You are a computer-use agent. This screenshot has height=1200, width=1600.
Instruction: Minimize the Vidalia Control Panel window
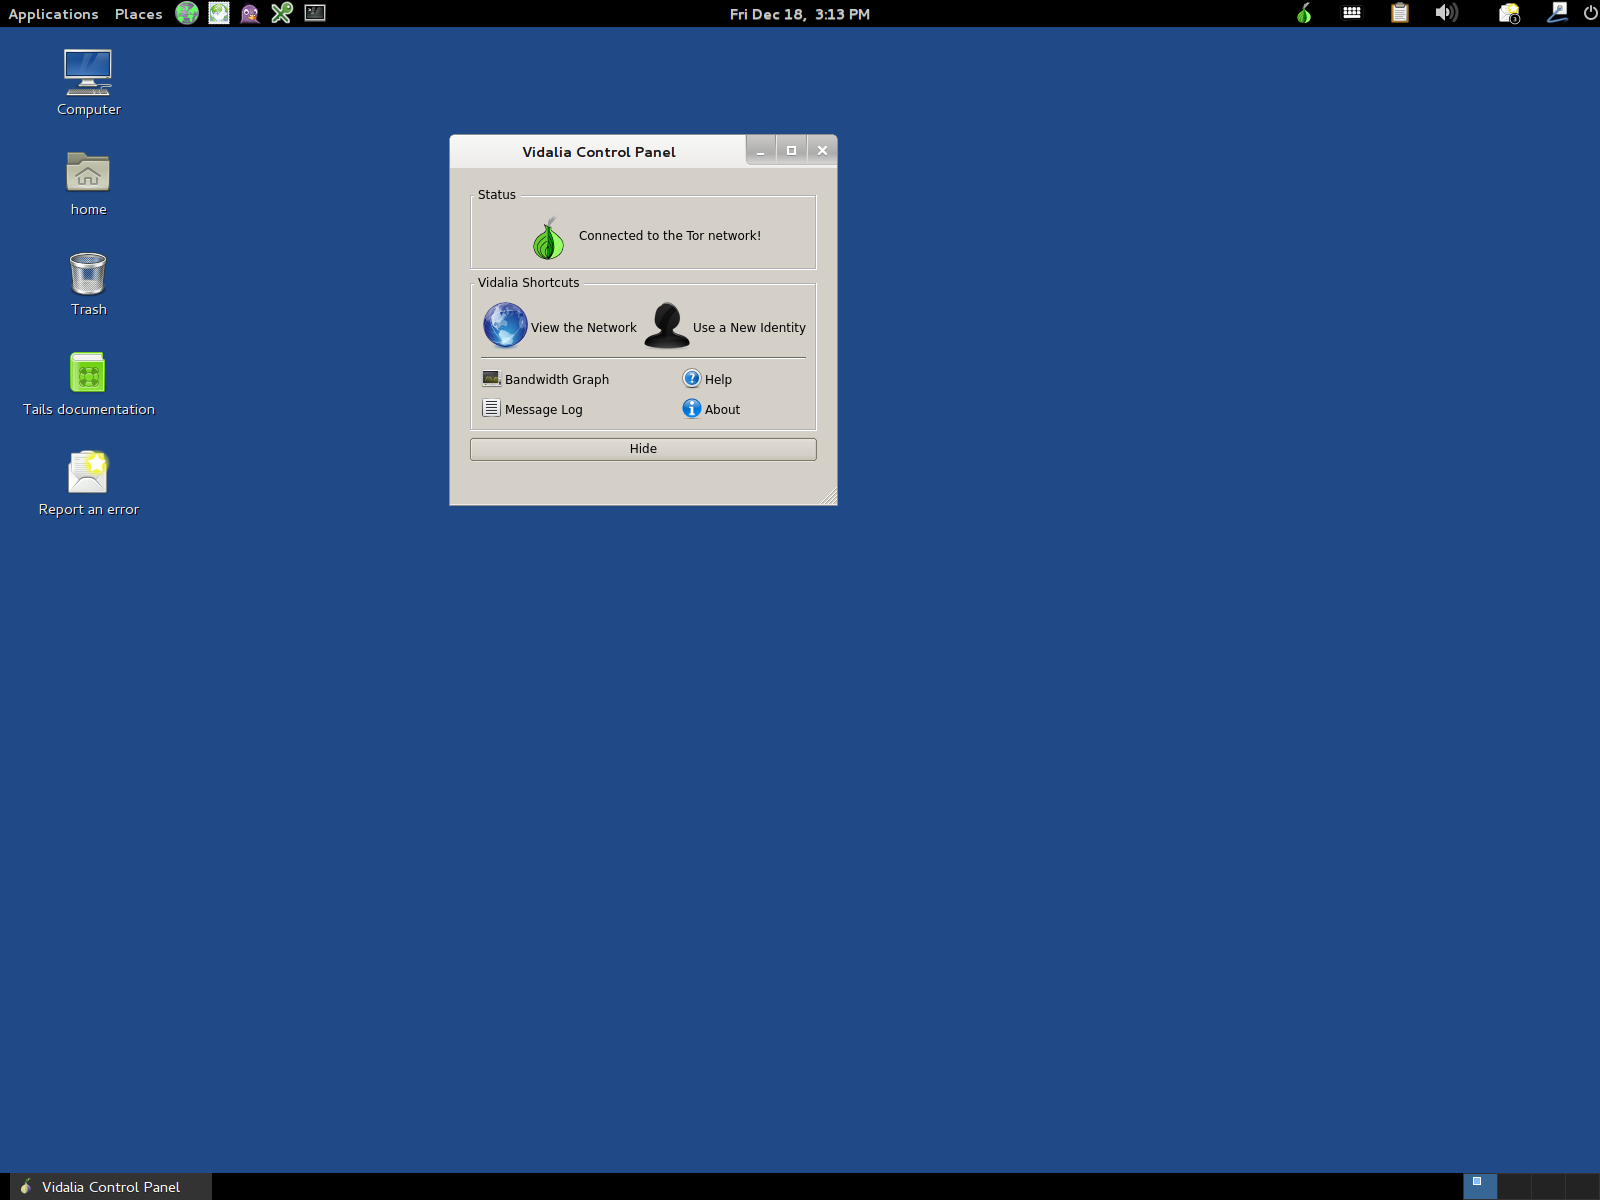760,150
